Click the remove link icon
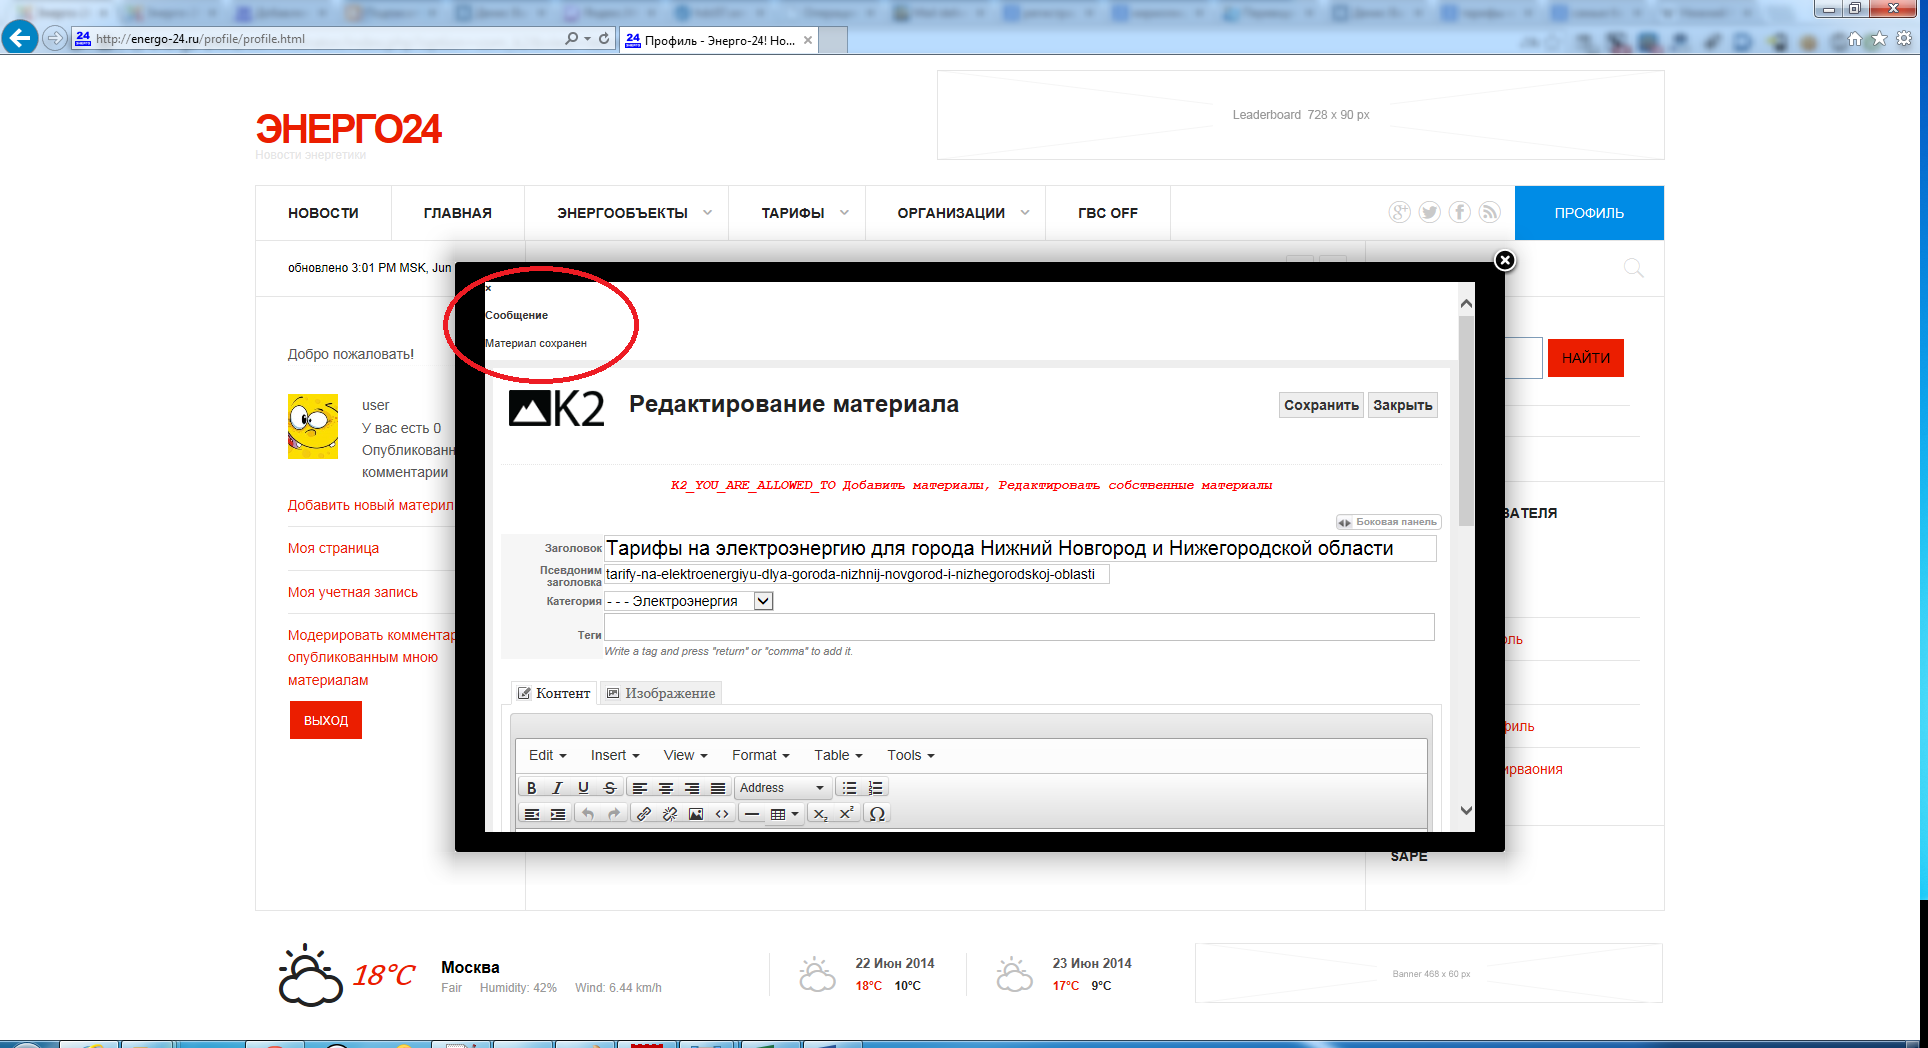Image resolution: width=1928 pixels, height=1048 pixels. click(670, 814)
